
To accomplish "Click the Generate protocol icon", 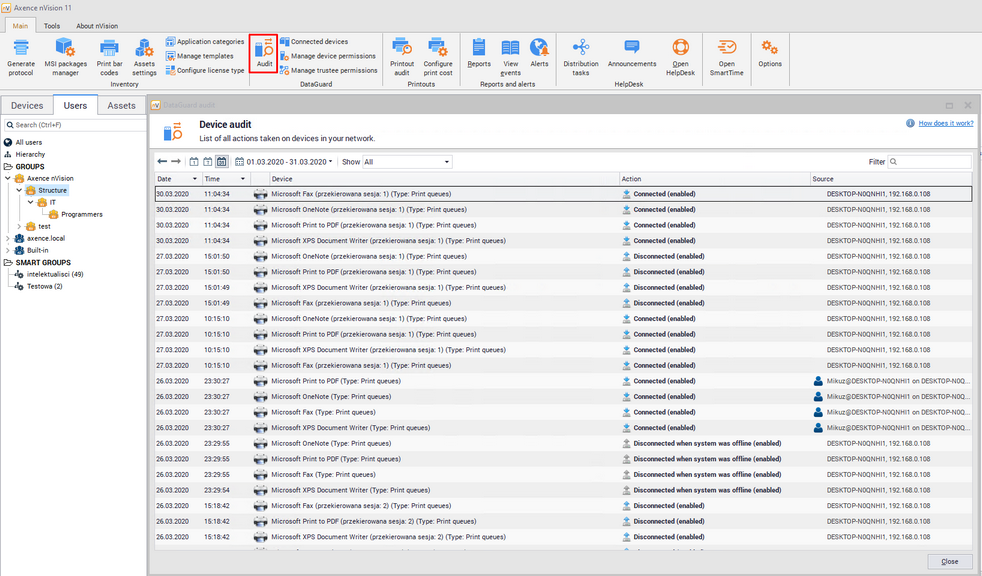I will point(20,55).
